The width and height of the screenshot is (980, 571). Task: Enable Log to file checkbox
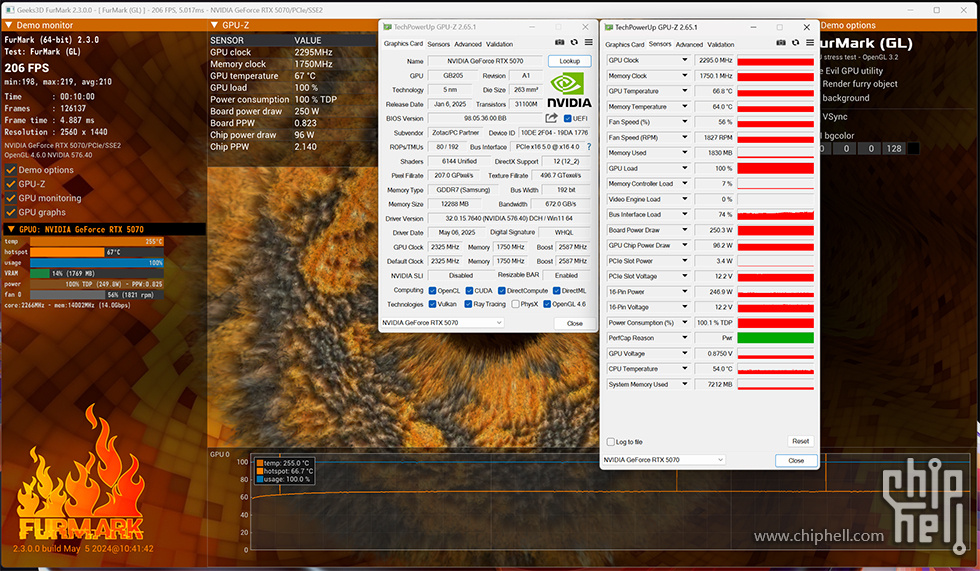click(x=611, y=442)
